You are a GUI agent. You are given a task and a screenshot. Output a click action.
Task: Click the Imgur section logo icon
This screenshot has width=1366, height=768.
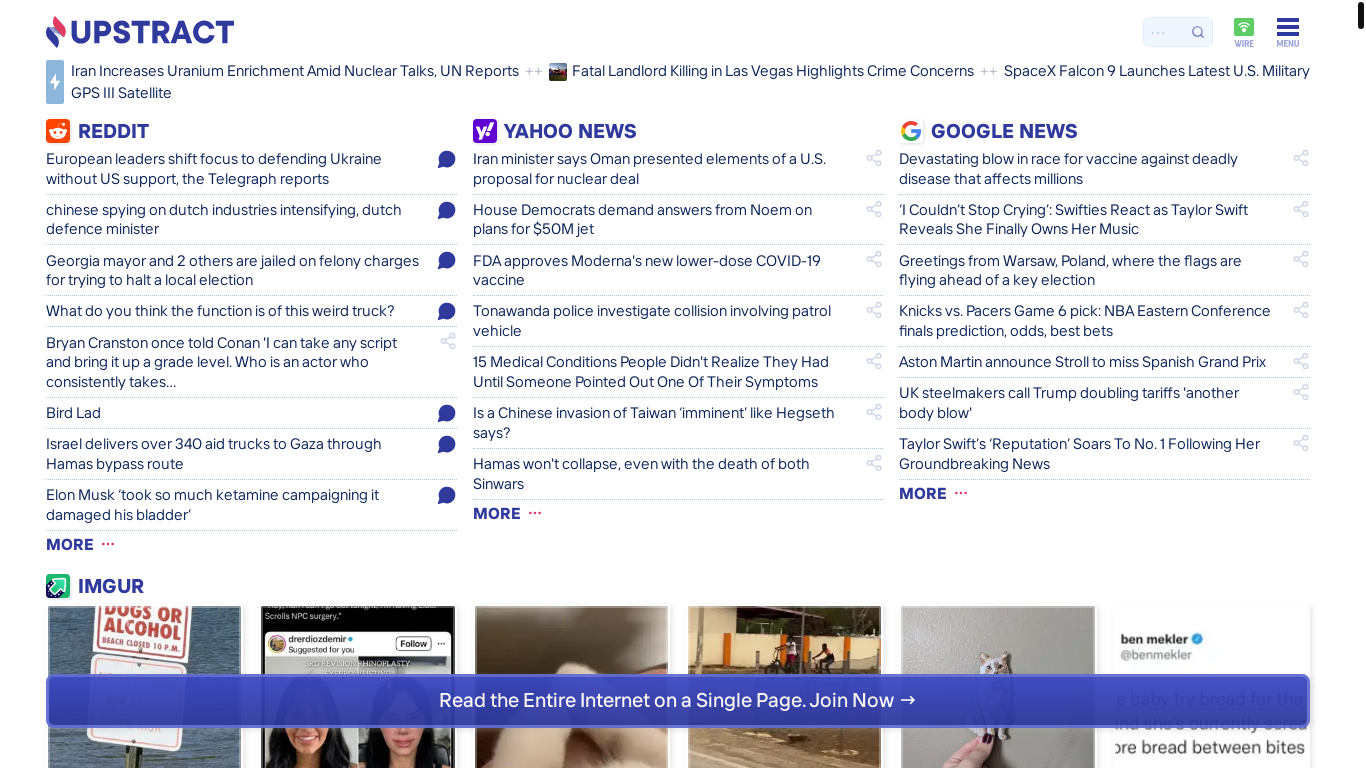(x=58, y=586)
